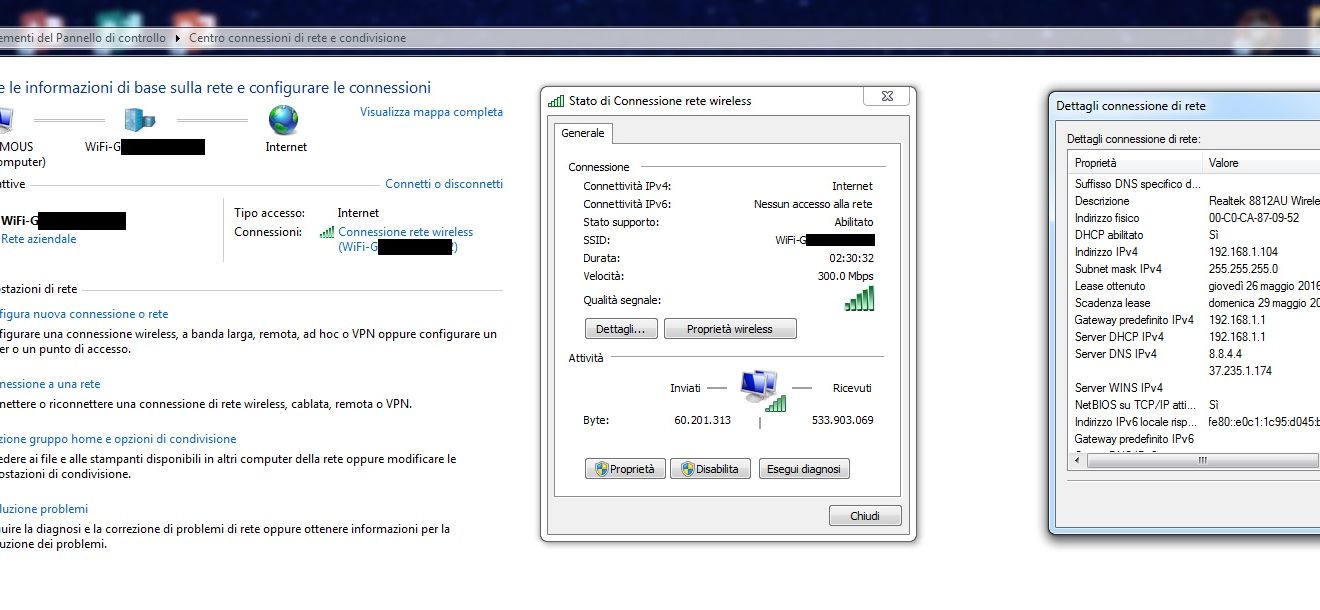Open the Rete aziendale link
Viewport: 1320px width, 610px height.
[x=39, y=239]
